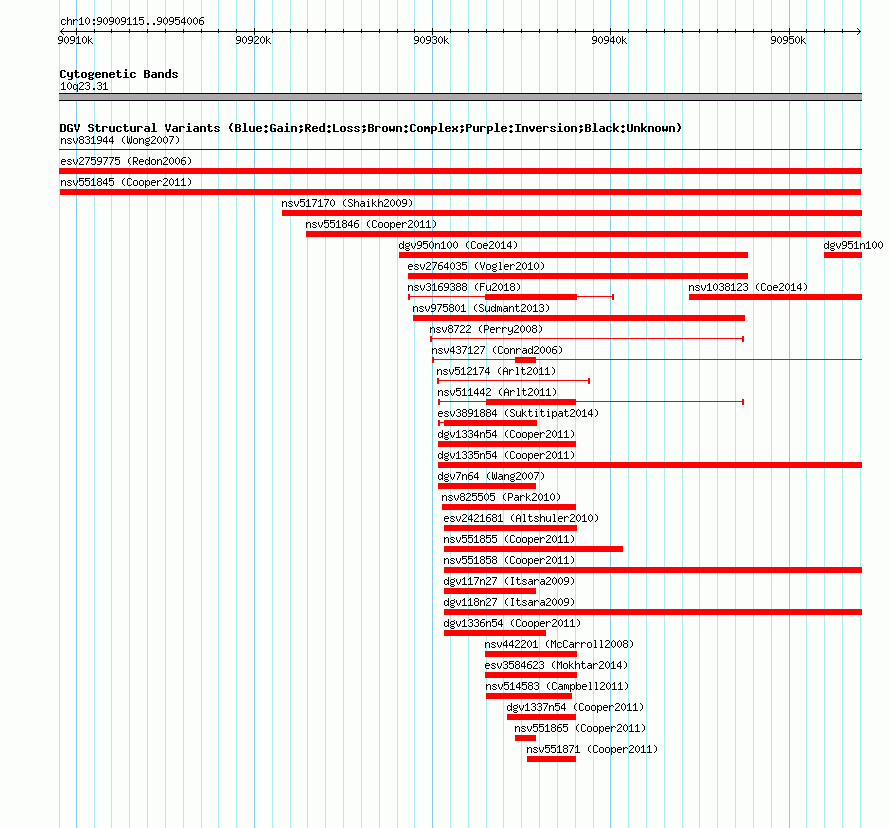Click the 90930k ruler tick label
Screen dimensions: 890x828
tap(431, 40)
